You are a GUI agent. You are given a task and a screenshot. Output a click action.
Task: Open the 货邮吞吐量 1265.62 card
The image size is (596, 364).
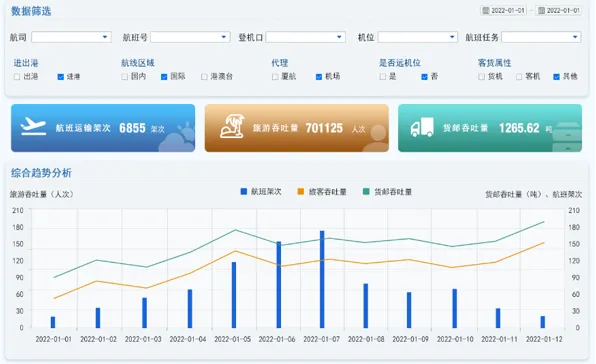click(490, 128)
